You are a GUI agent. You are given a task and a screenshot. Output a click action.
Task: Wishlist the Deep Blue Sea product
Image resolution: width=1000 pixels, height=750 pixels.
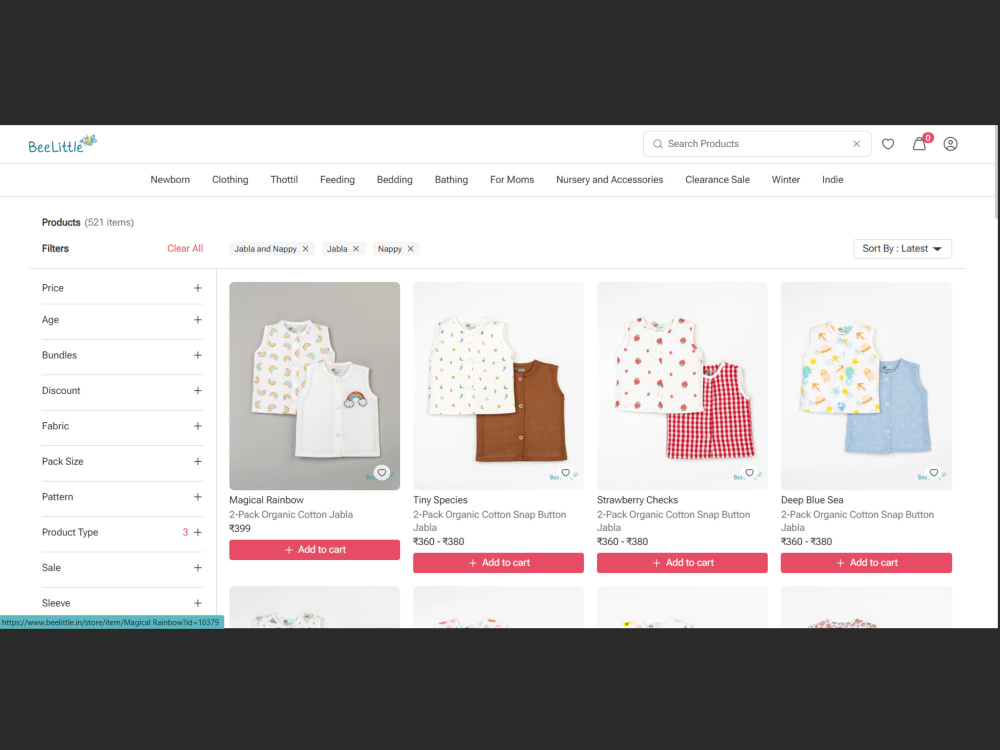[934, 473]
